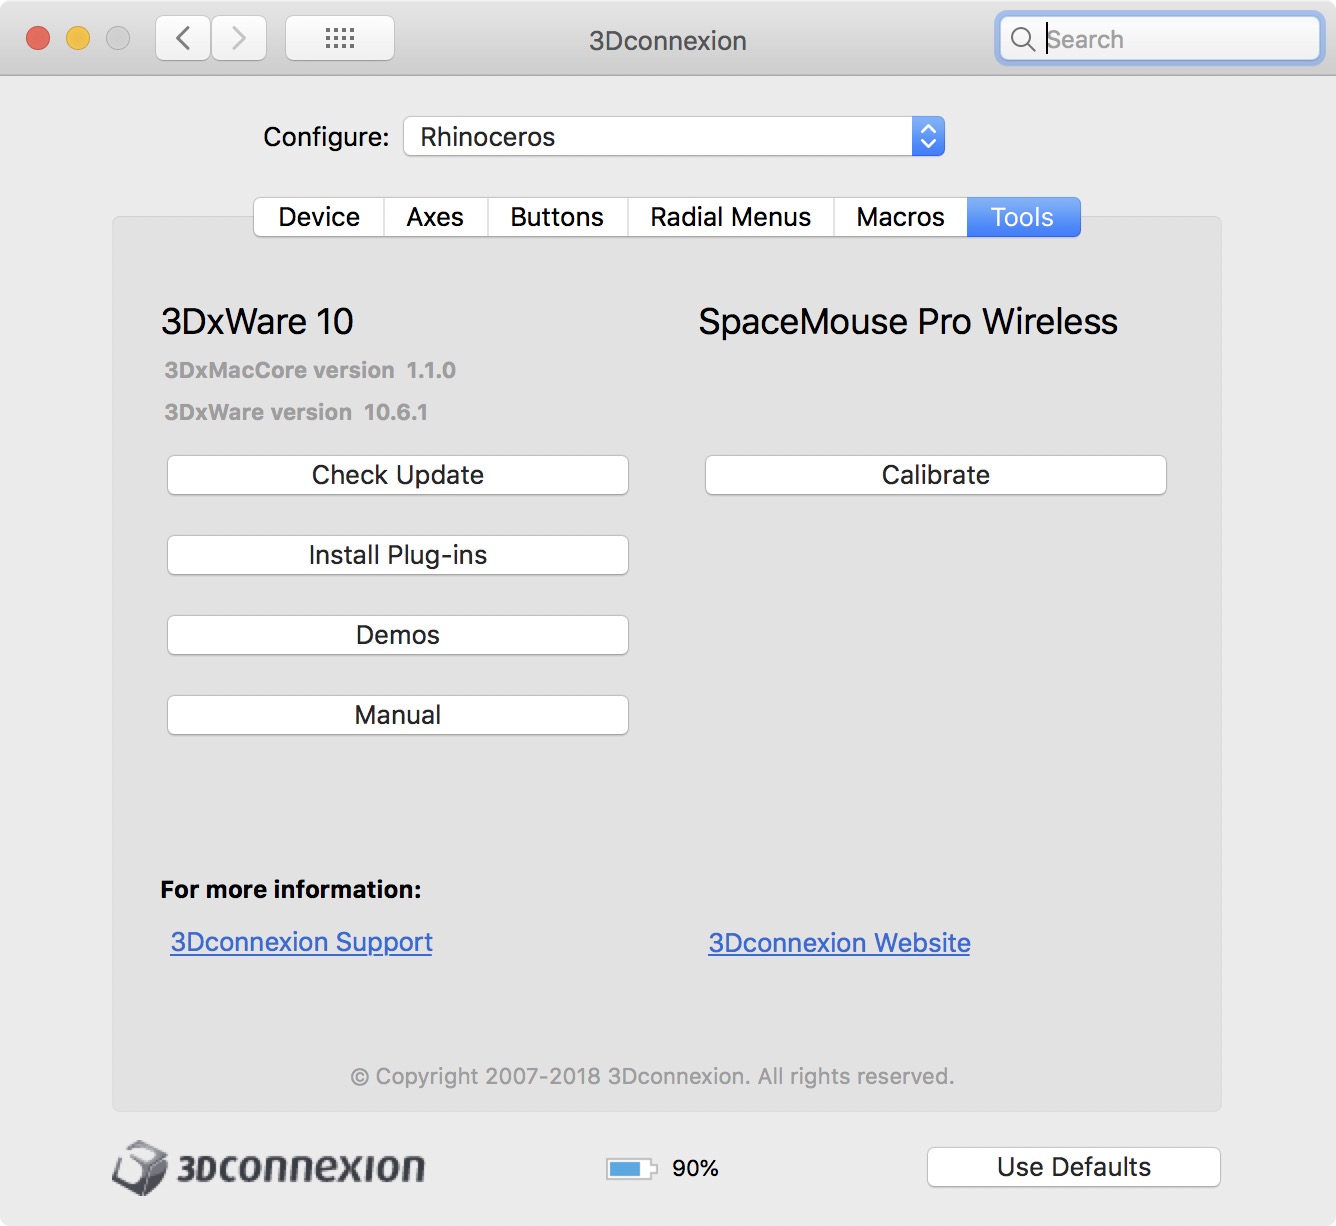Open the Configure application dropdown
This screenshot has width=1336, height=1226.
(x=674, y=136)
